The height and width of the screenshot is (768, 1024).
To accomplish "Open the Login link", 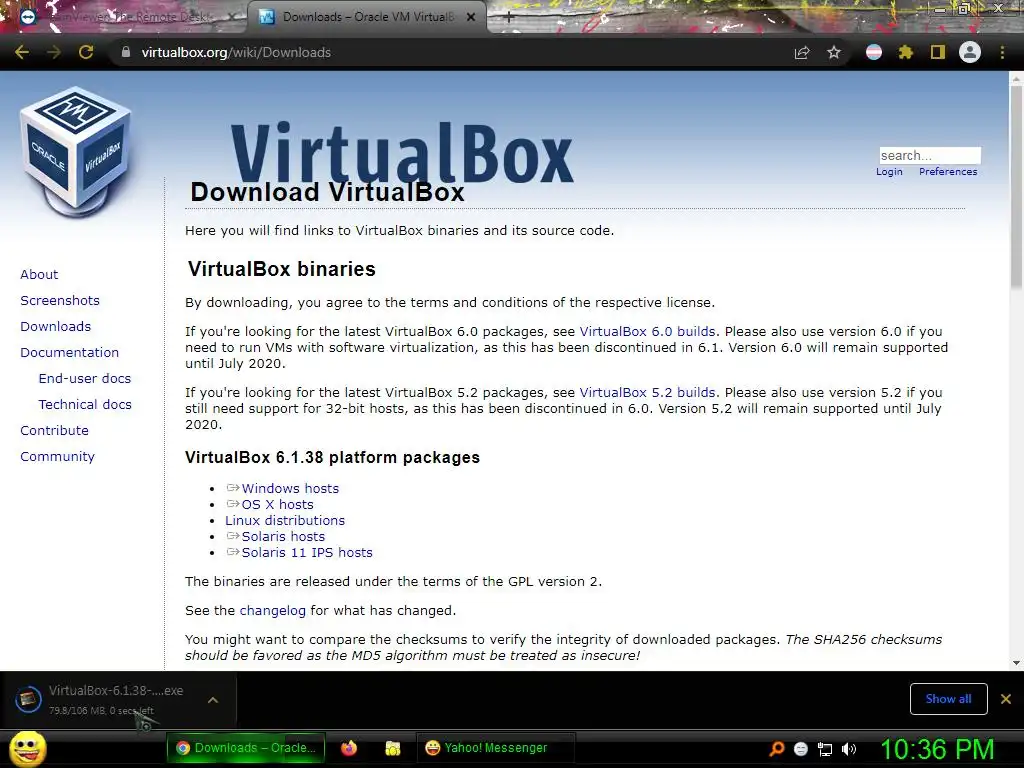I will pyautogui.click(x=889, y=172).
